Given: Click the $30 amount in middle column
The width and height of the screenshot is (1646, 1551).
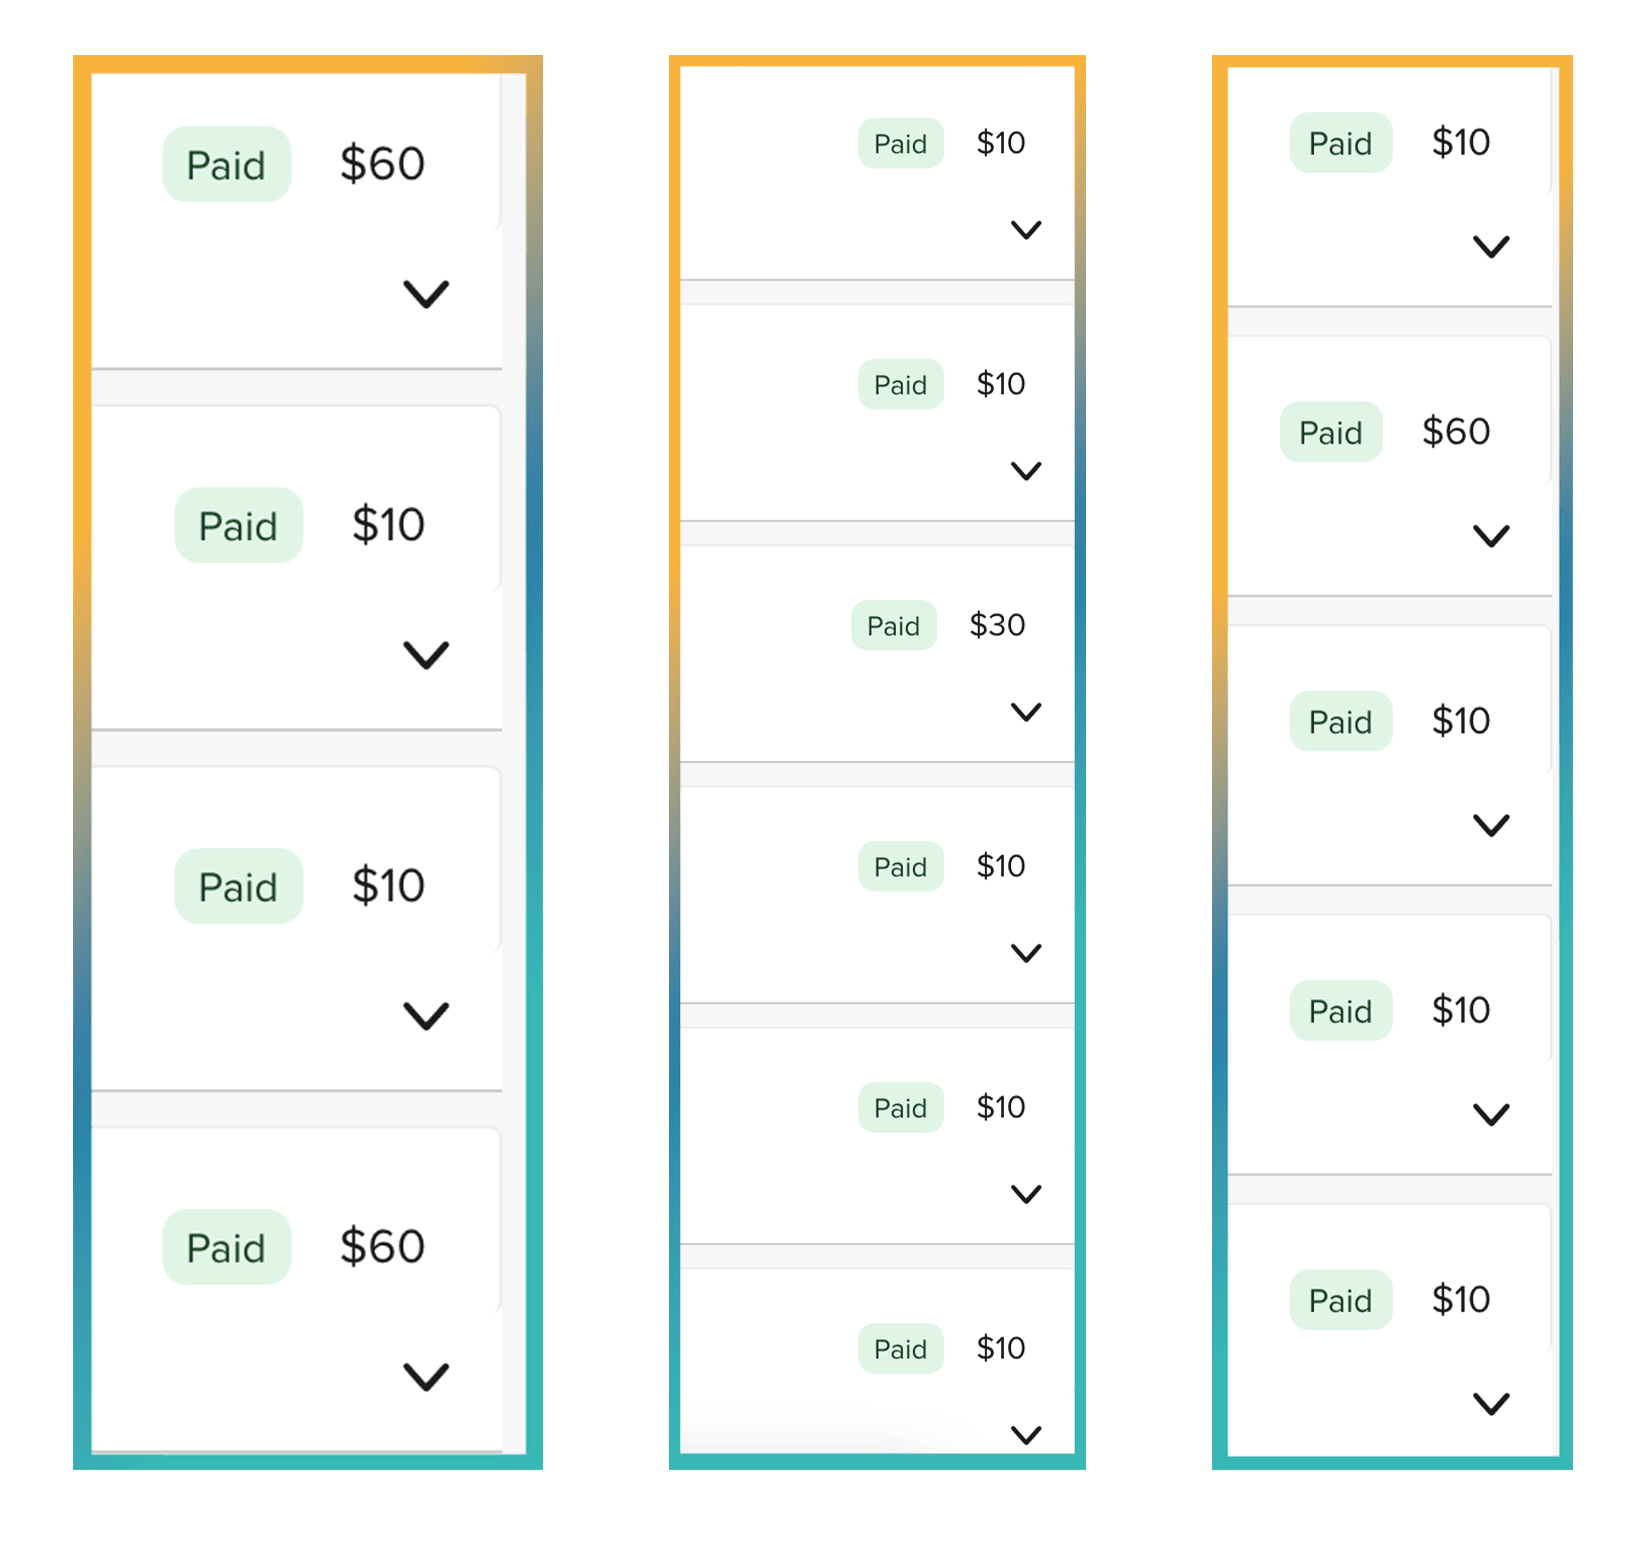Looking at the screenshot, I should click(999, 625).
